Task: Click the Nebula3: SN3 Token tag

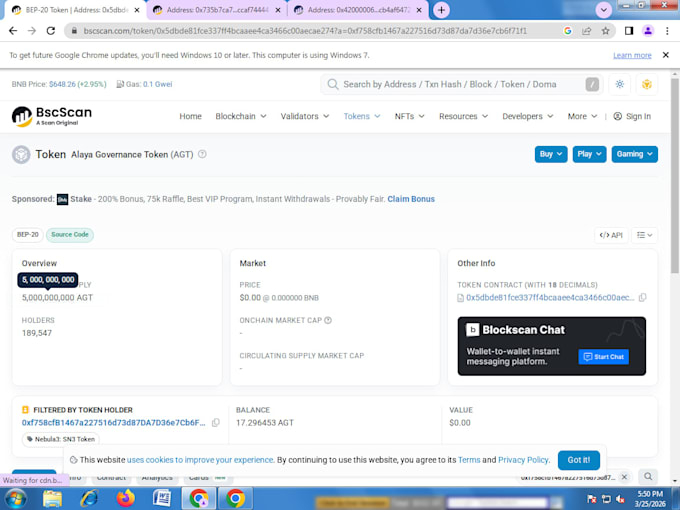Action: click(61, 439)
